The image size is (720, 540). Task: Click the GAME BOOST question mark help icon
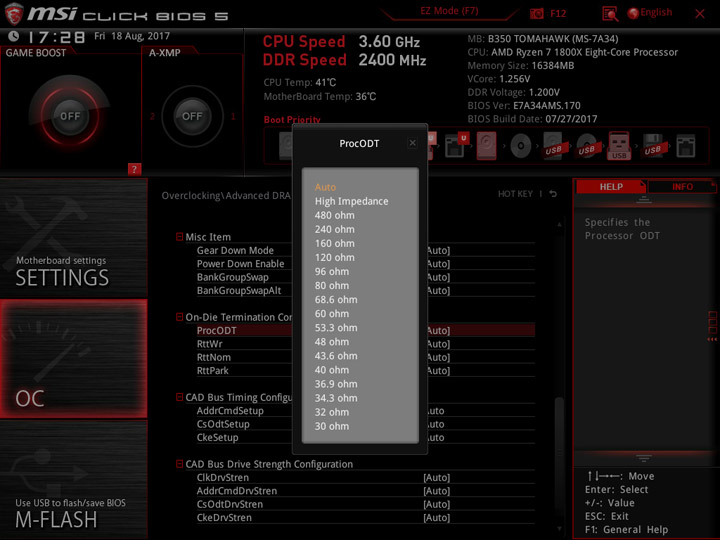point(134,169)
